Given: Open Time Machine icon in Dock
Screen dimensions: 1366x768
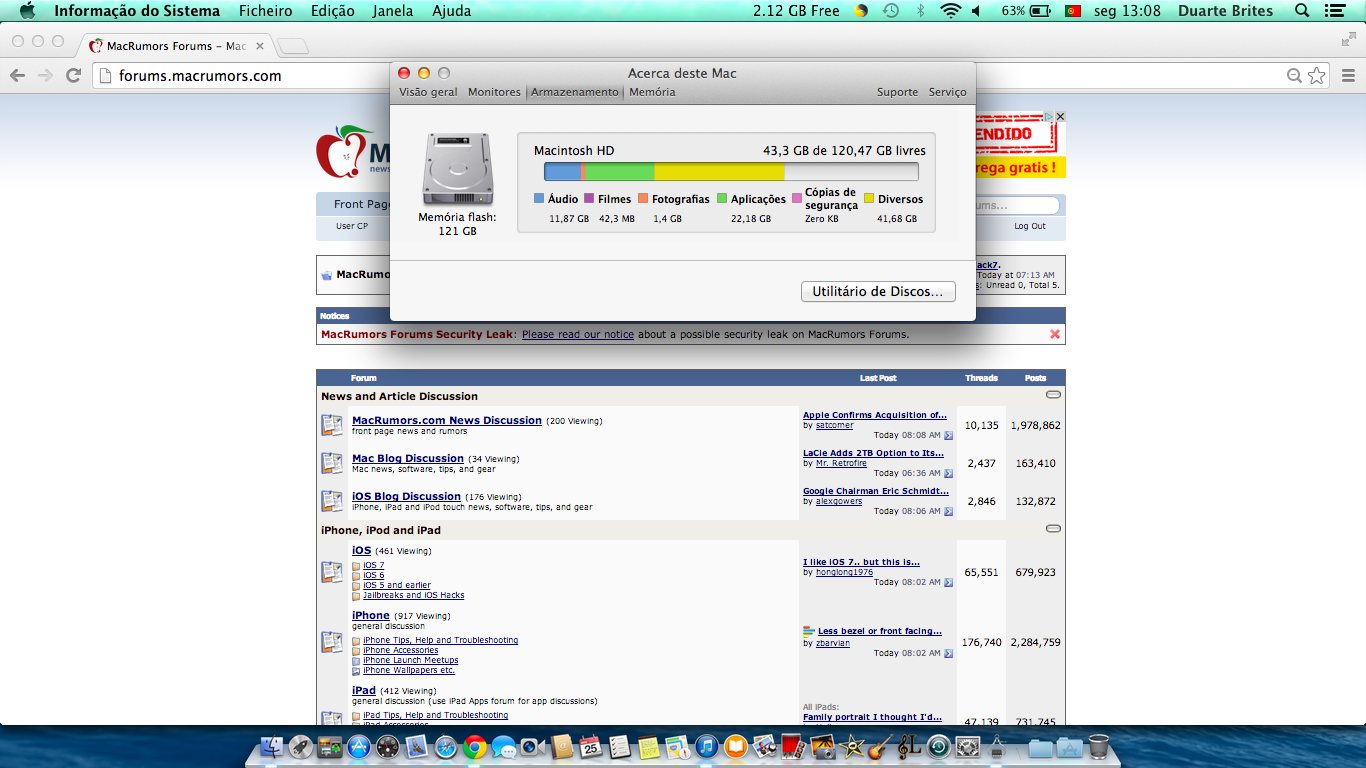Looking at the screenshot, I should 938,747.
